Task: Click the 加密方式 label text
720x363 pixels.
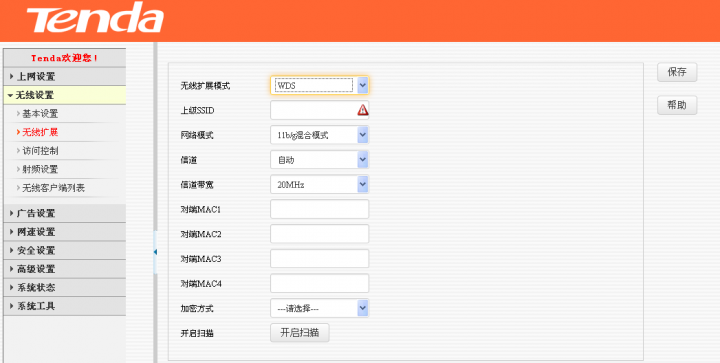Action: coord(197,309)
